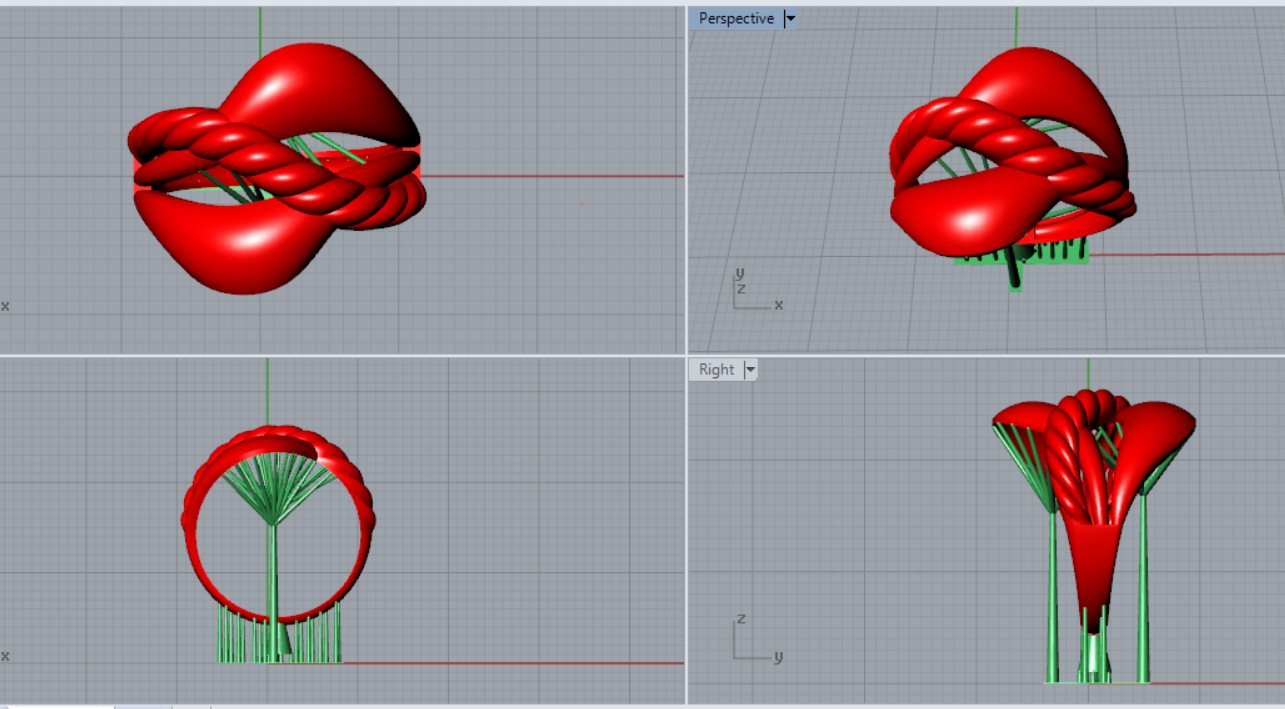Click the Perspective viewport title label
The height and width of the screenshot is (709, 1285).
tap(736, 19)
